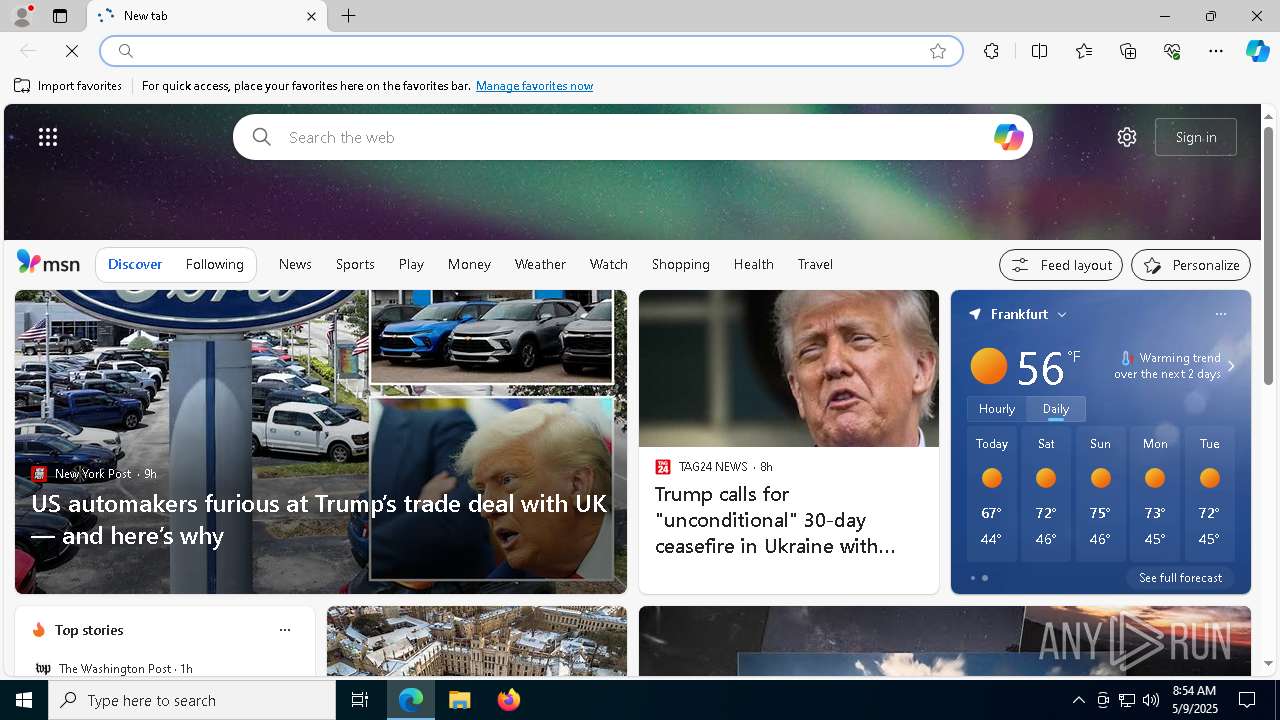Open Browser essentials icon
Viewport: 1280px width, 720px height.
tap(1172, 51)
